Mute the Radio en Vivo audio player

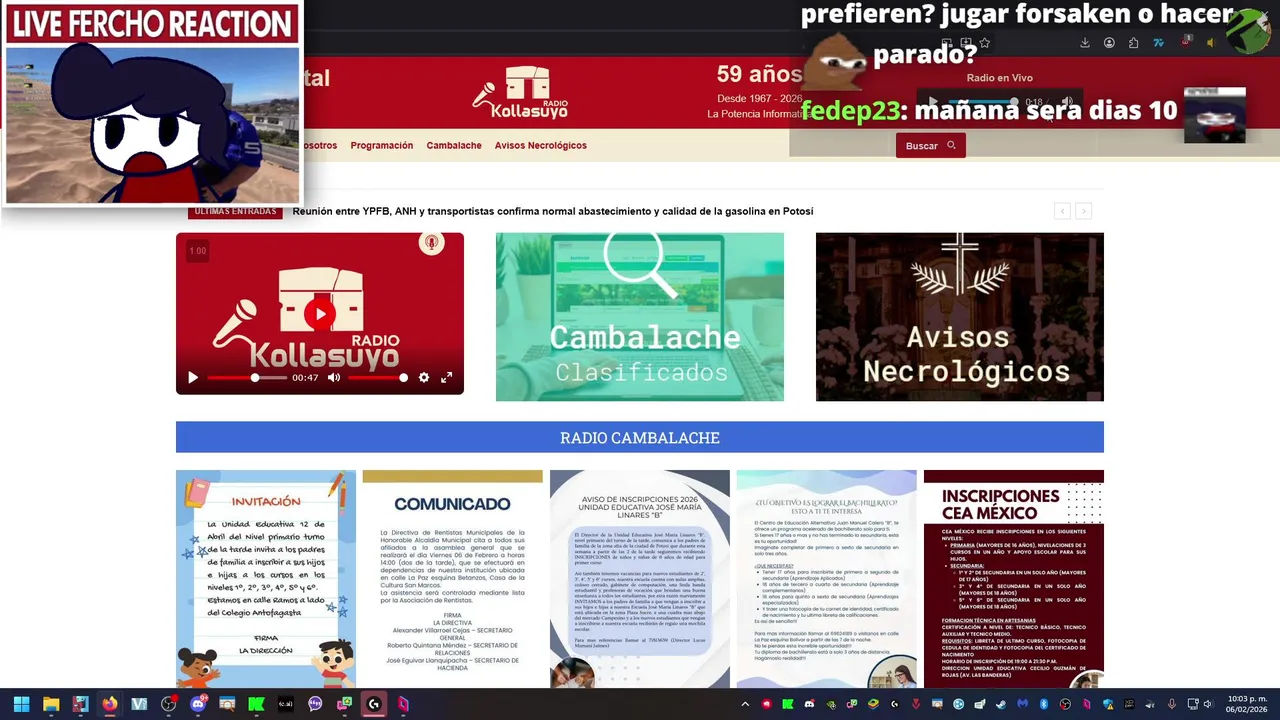[x=1067, y=102]
